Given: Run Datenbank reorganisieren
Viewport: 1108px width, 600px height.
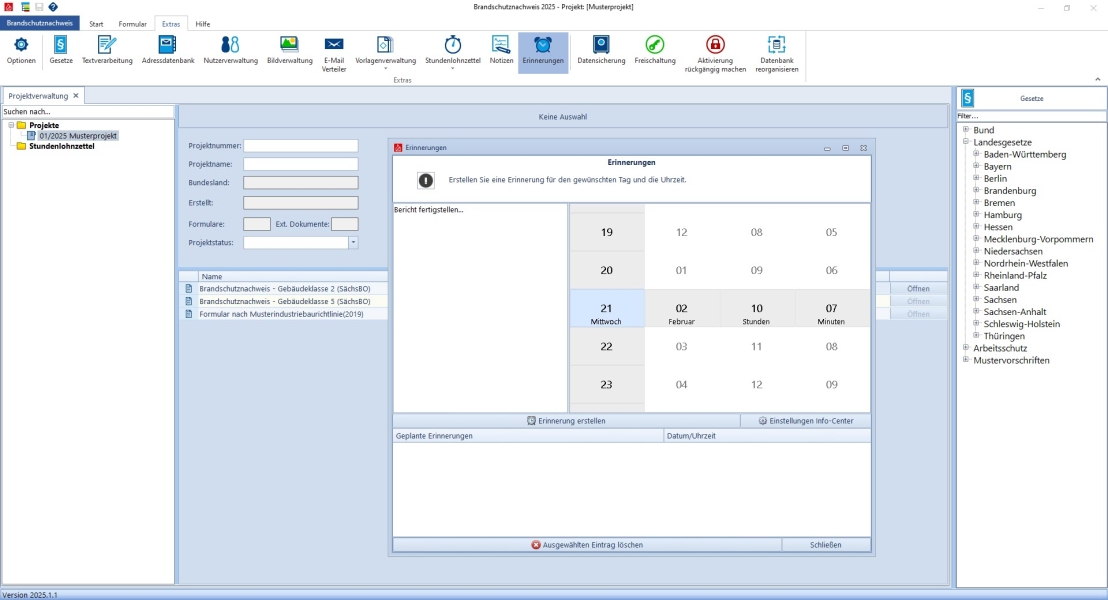Looking at the screenshot, I should click(x=777, y=54).
